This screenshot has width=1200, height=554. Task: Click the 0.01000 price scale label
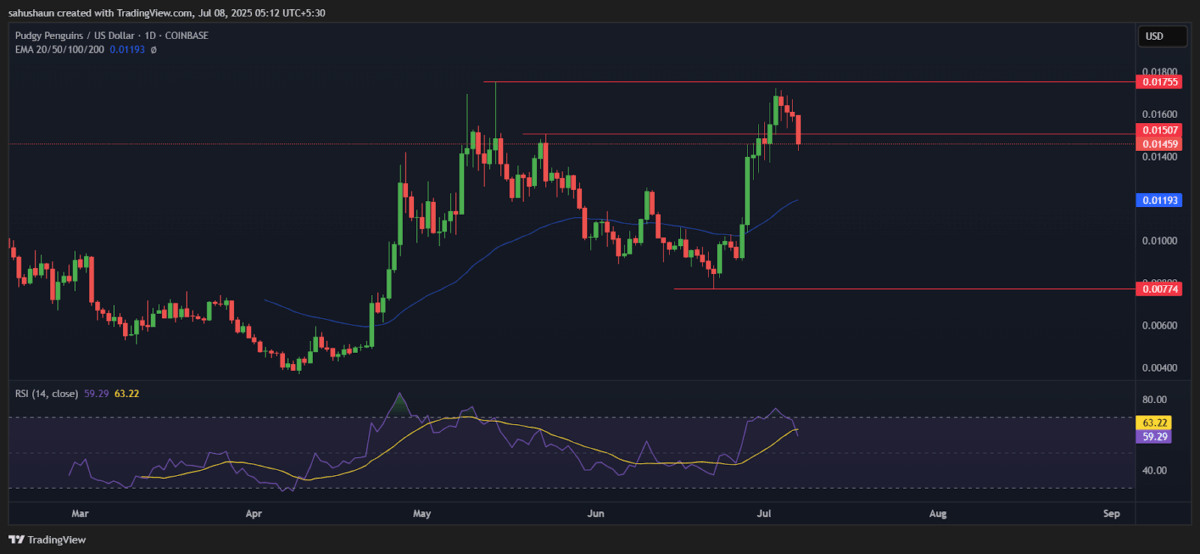pyautogui.click(x=1158, y=241)
